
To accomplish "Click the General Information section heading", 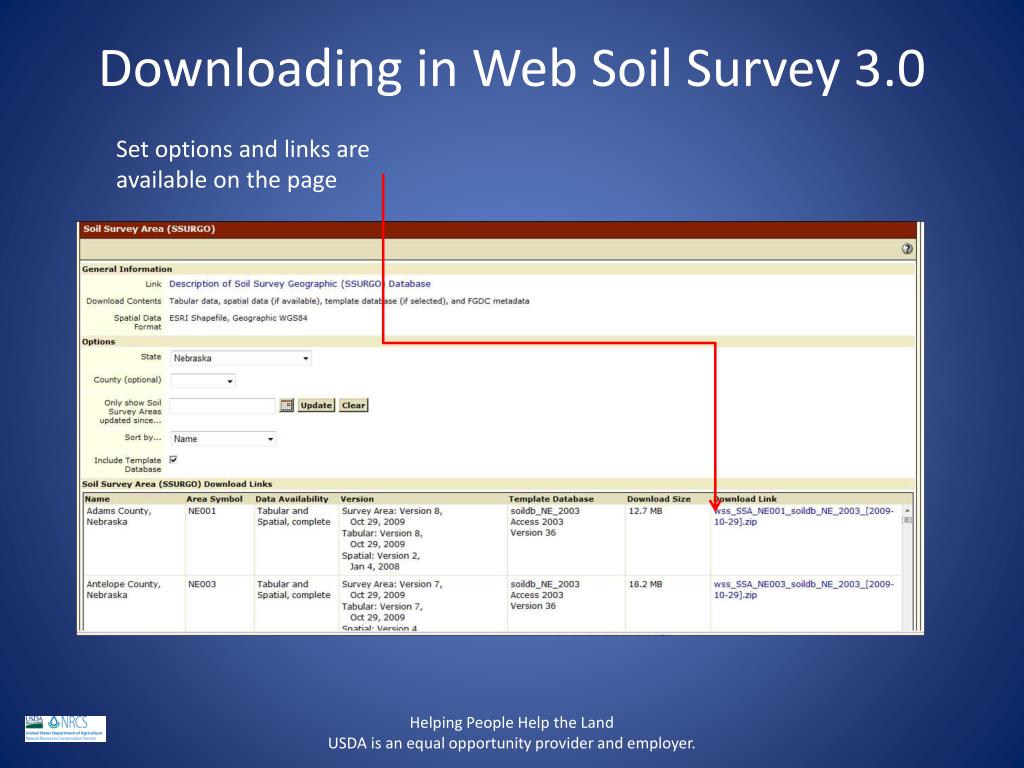I will (127, 269).
